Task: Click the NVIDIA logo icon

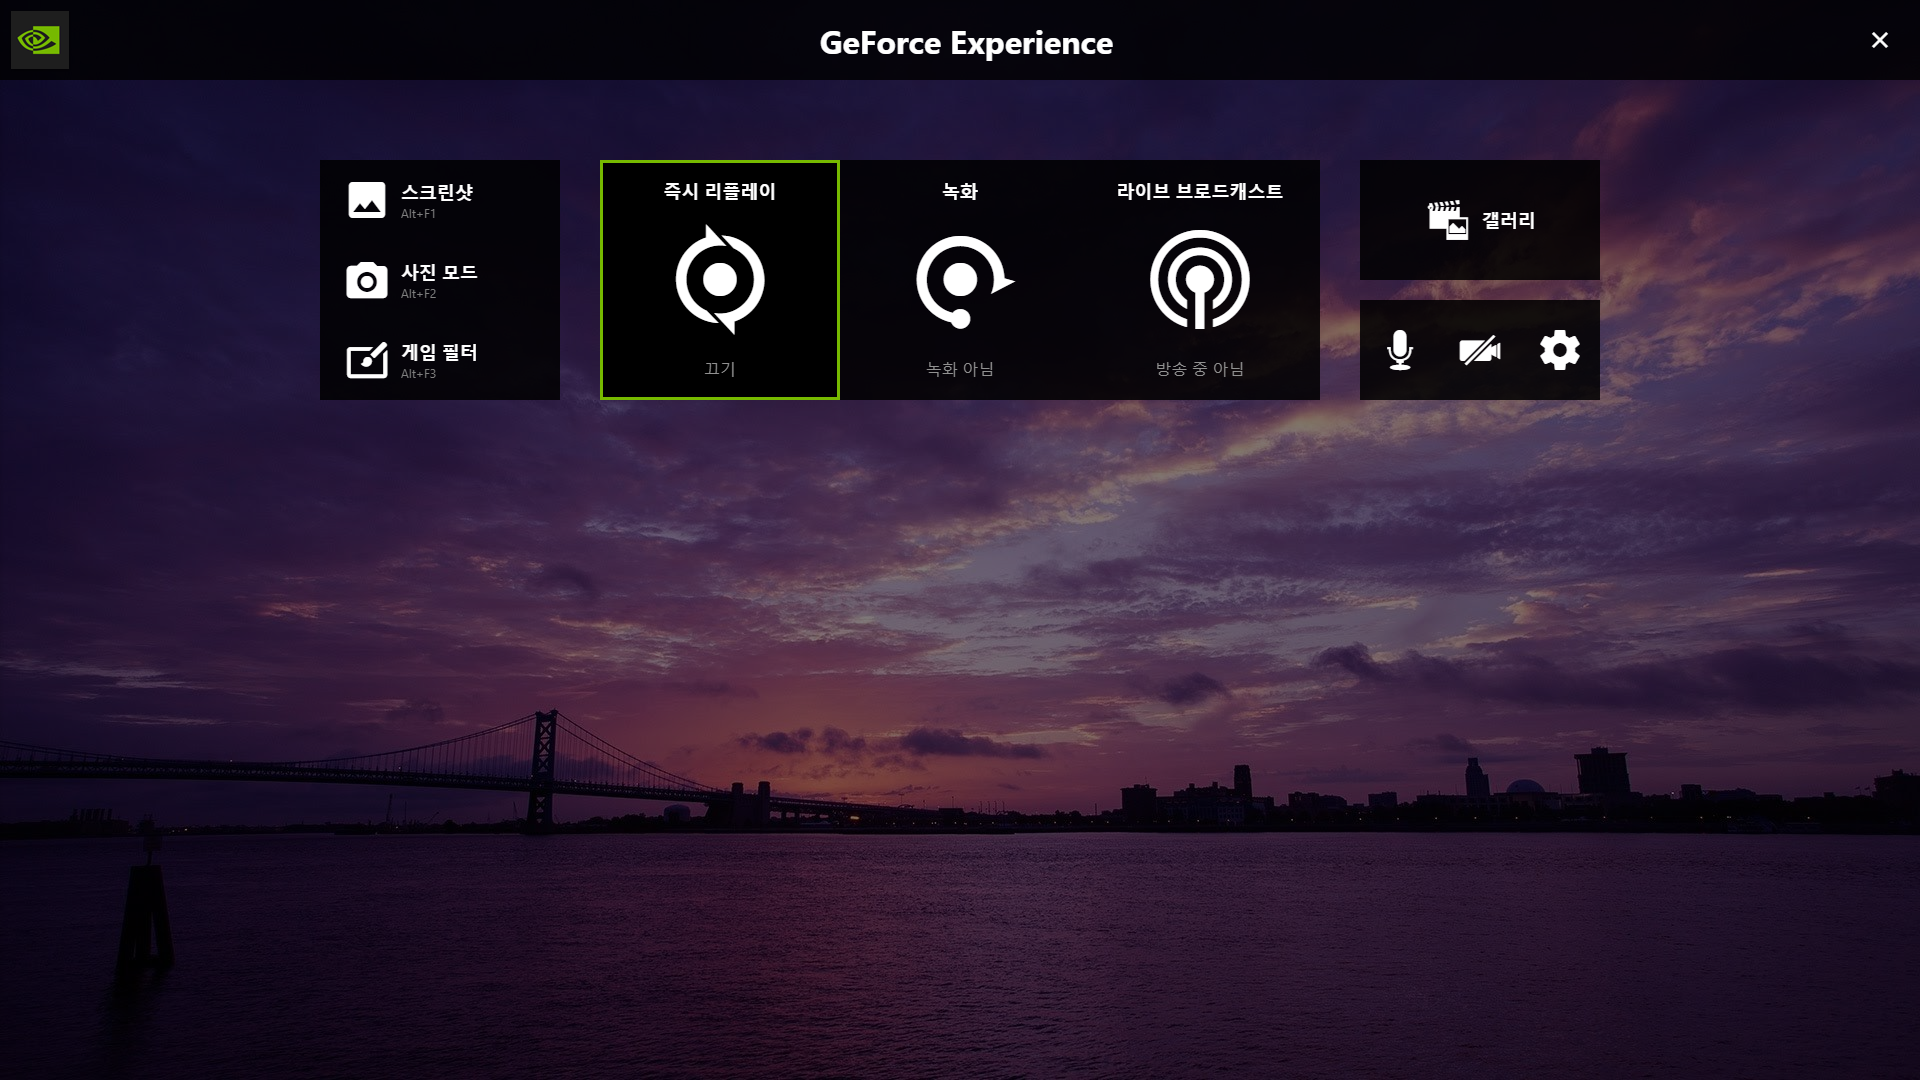Action: [40, 40]
